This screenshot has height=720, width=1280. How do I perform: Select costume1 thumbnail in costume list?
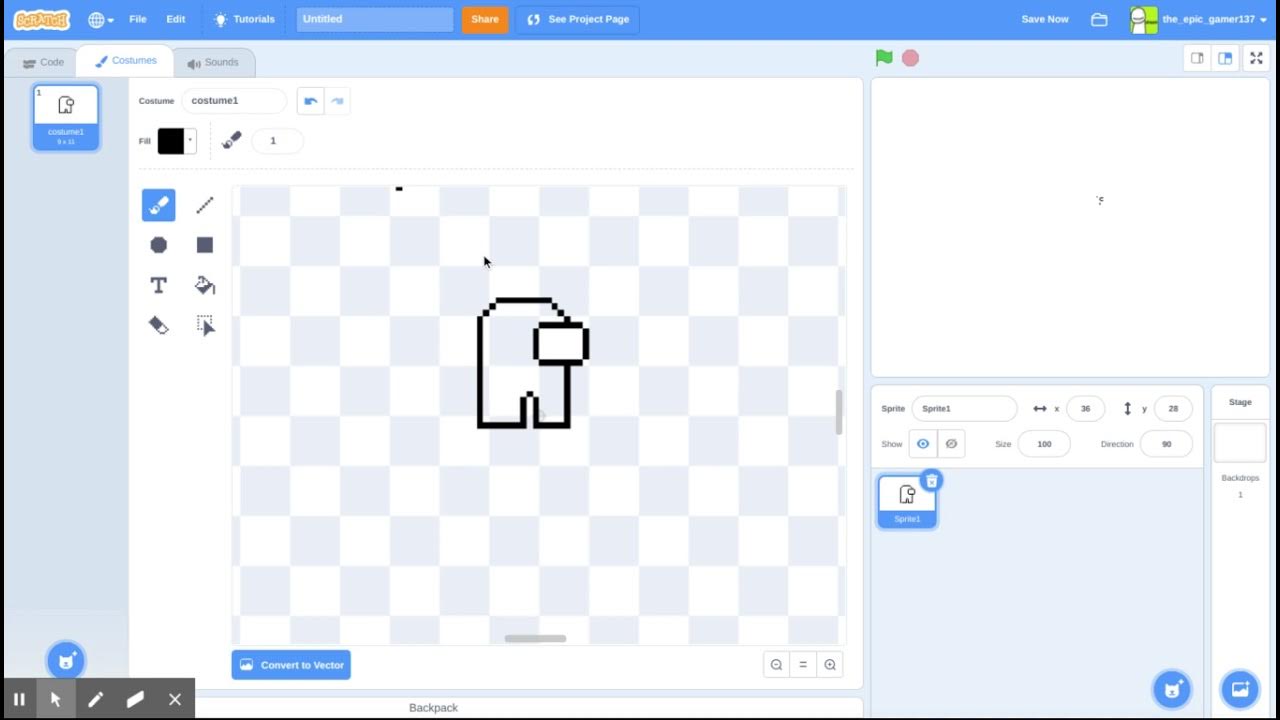pyautogui.click(x=66, y=117)
